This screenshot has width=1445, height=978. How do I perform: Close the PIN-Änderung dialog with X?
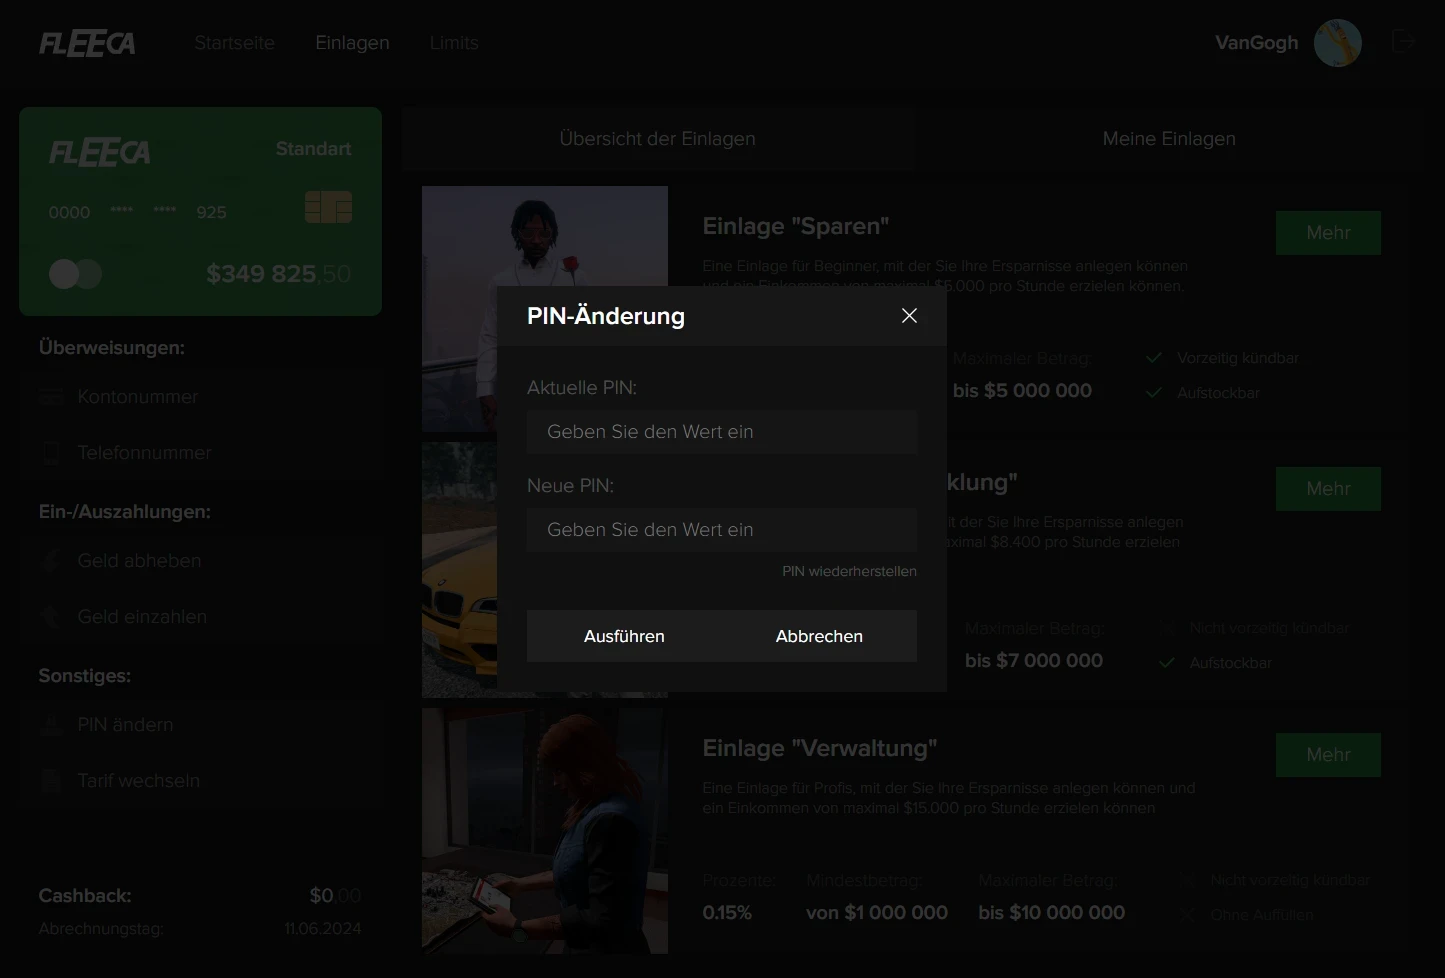pyautogui.click(x=909, y=316)
